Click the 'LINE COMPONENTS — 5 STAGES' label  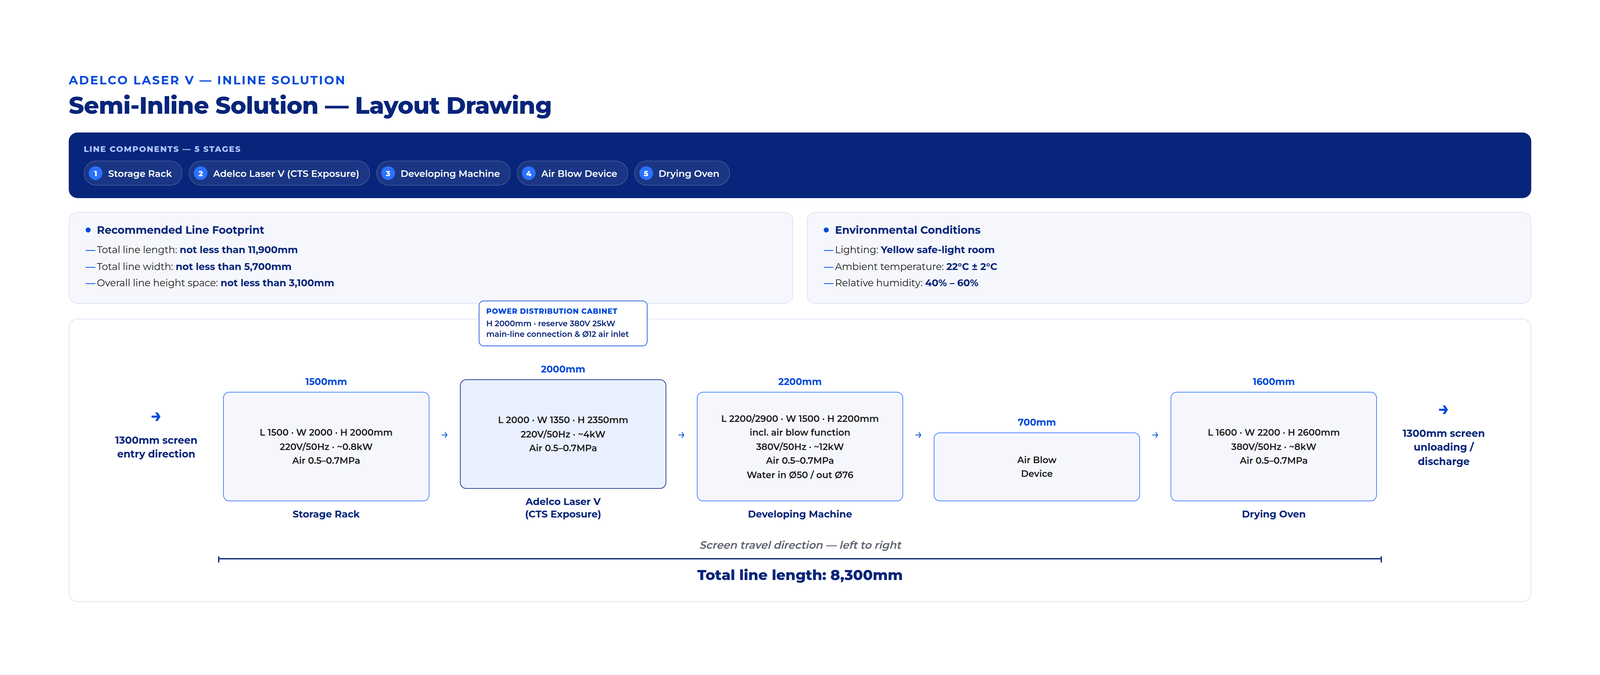click(x=162, y=149)
